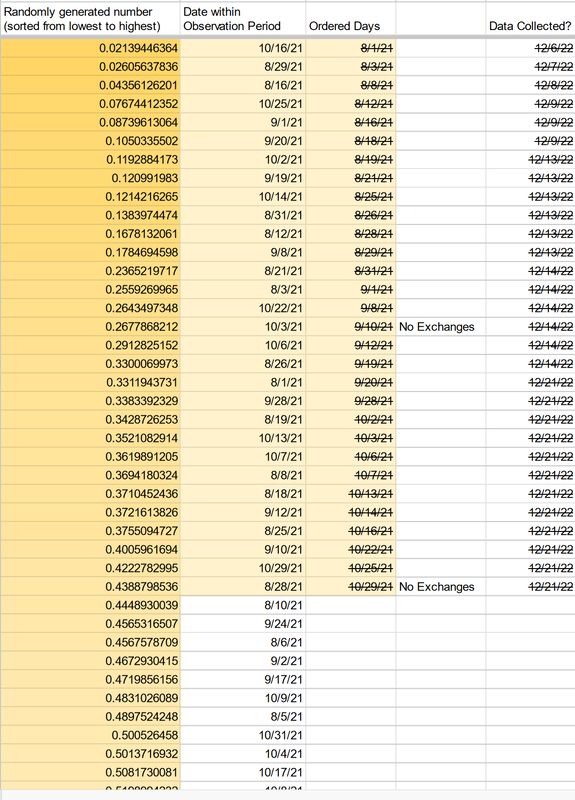This screenshot has width=575, height=800.
Task: Select Data Collected 12/9/22 in the 0.07674412352 row
Action: [530, 104]
